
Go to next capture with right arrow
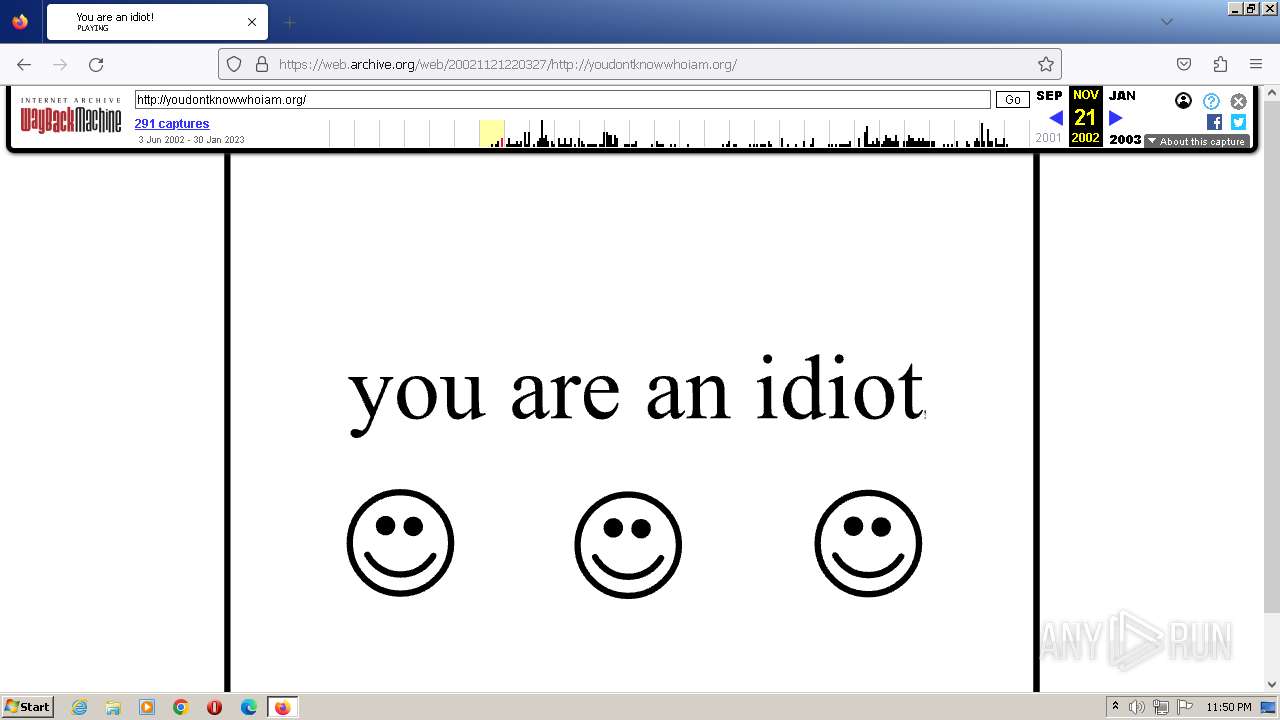[x=1116, y=118]
